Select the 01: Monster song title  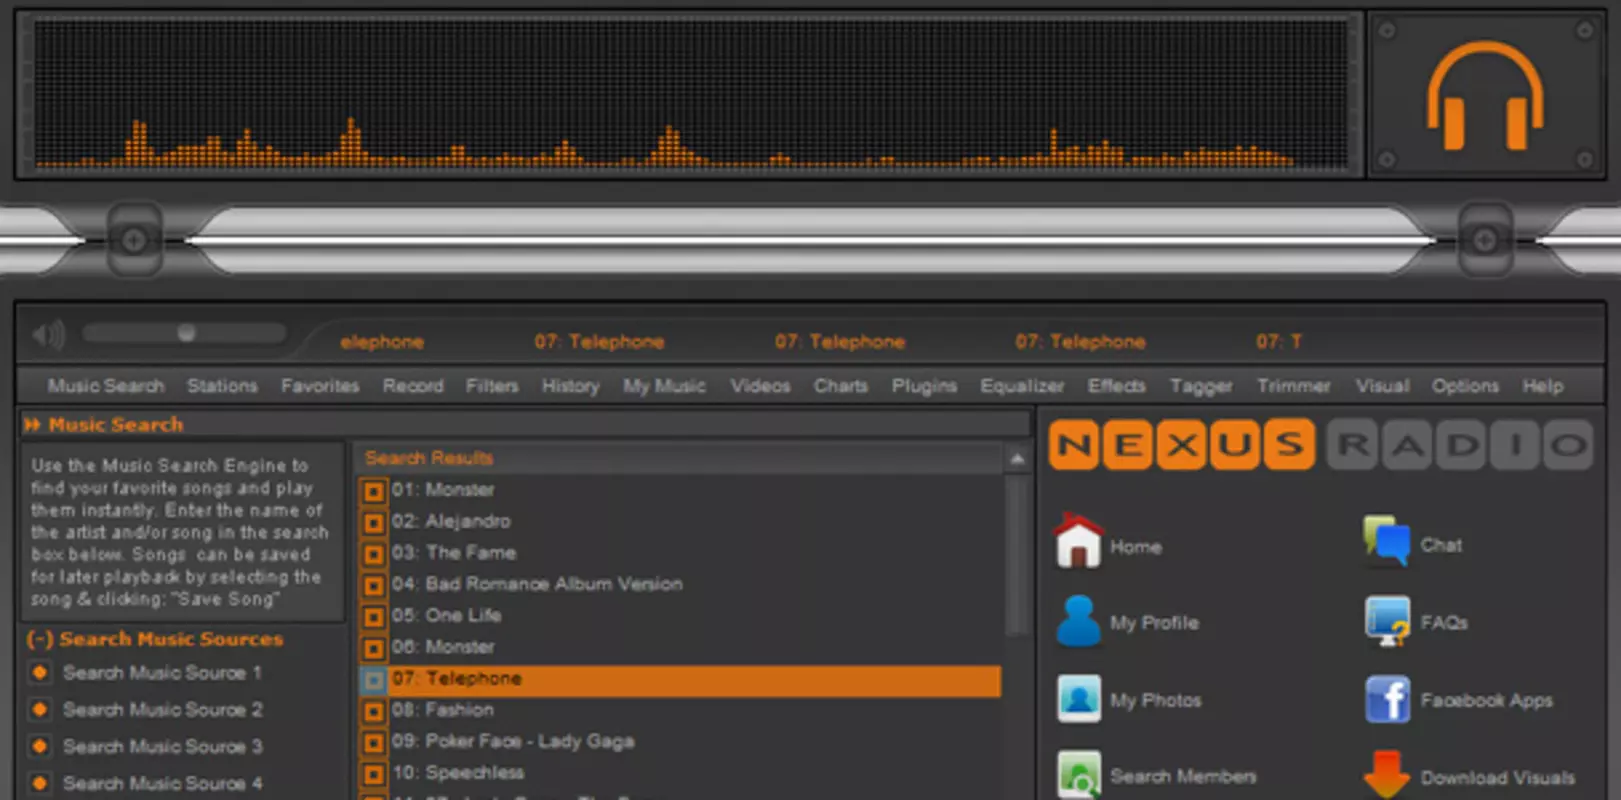pos(443,490)
